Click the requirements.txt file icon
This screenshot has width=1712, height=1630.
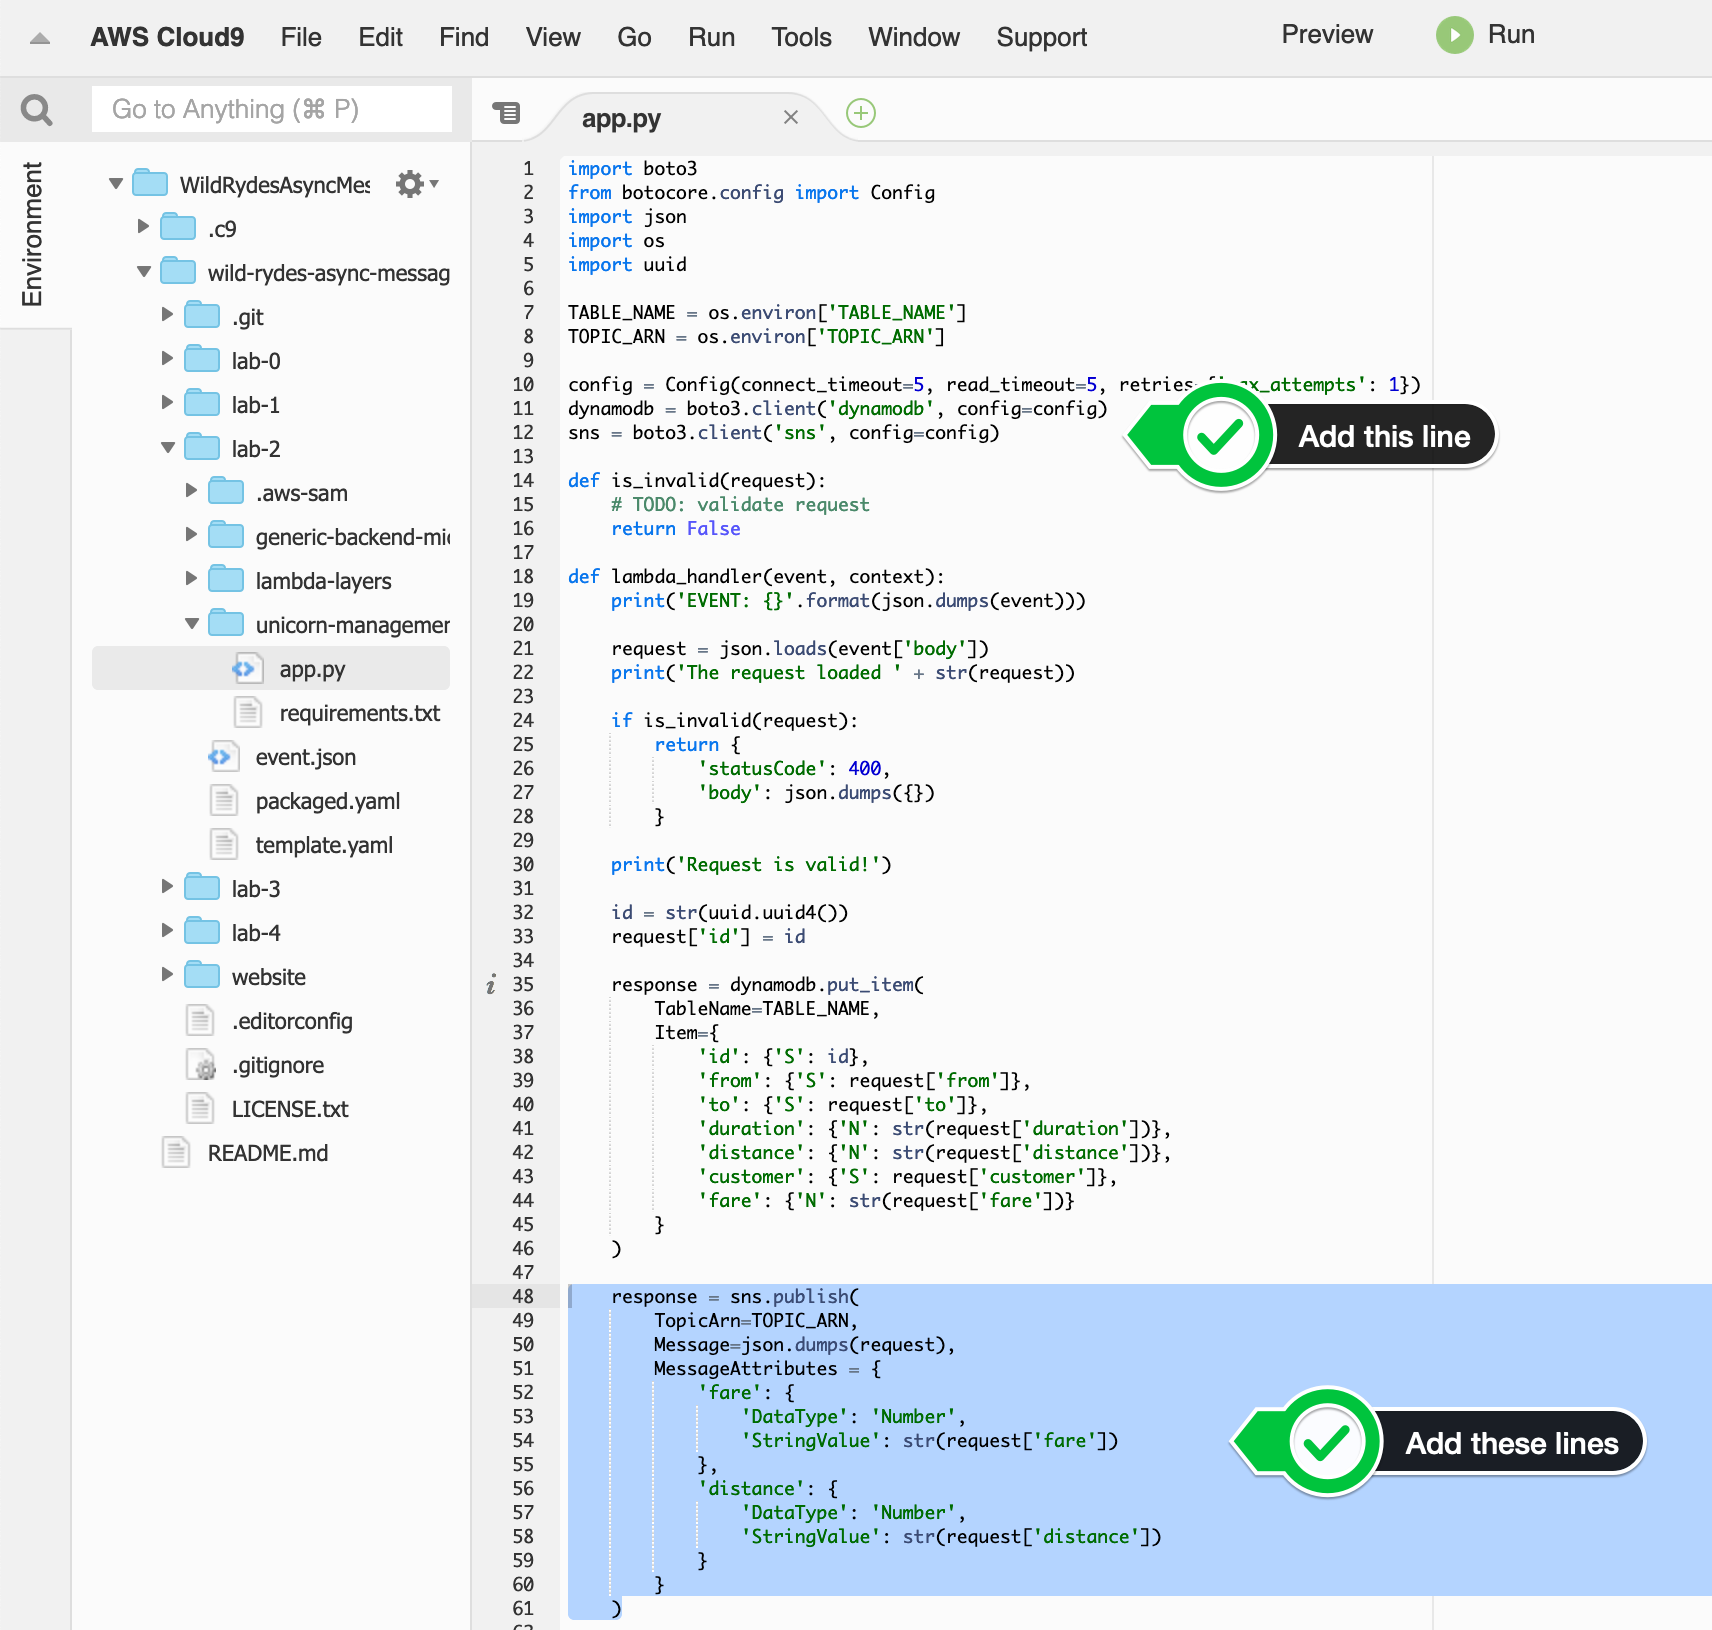(x=247, y=713)
